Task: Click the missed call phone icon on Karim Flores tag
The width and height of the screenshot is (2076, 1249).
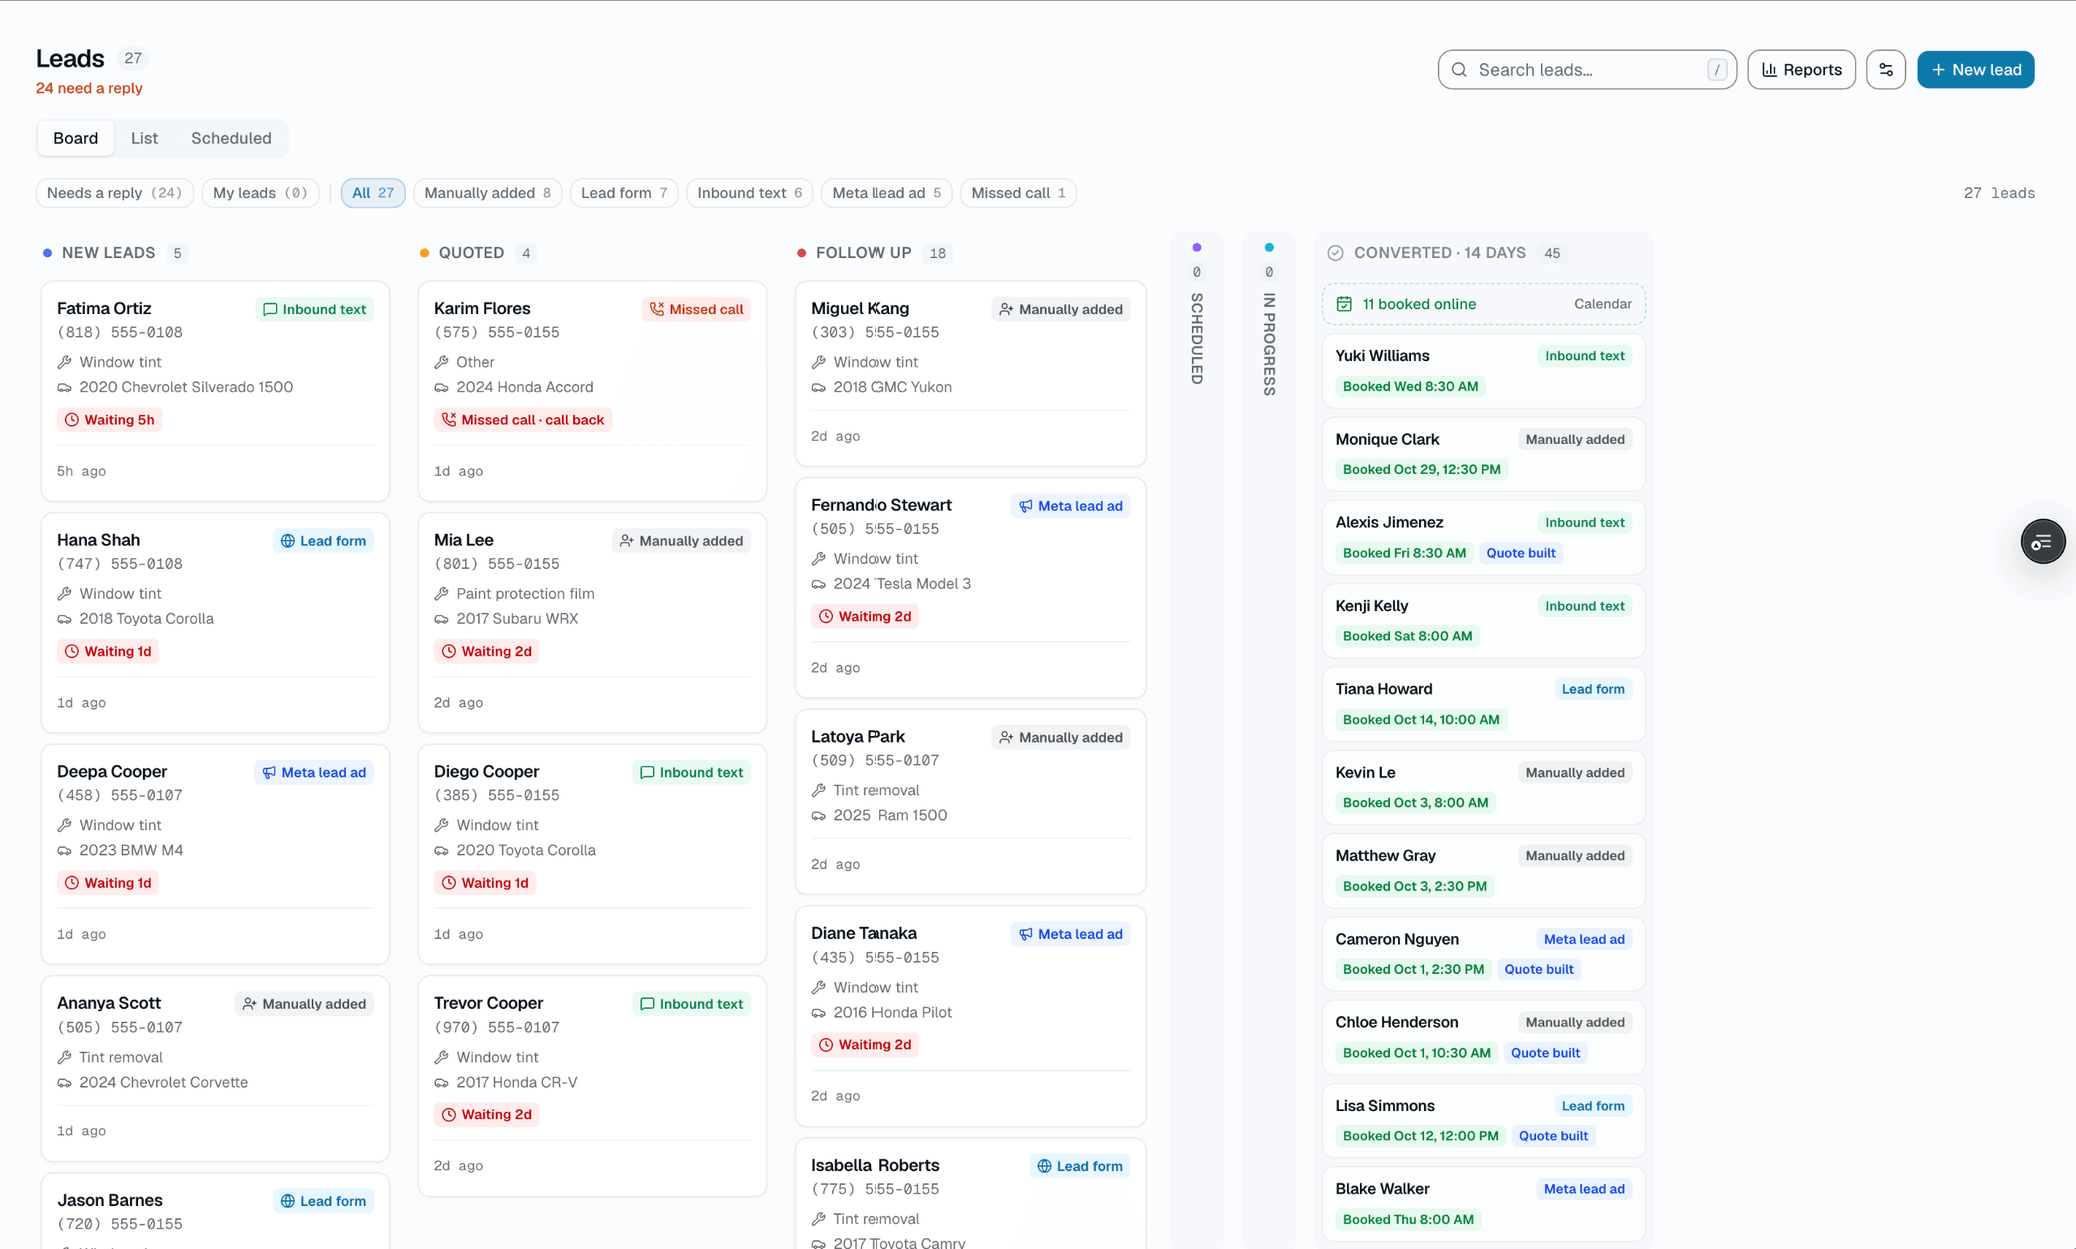Action: 657,309
